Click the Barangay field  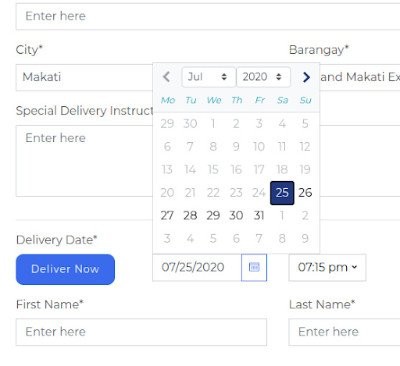point(360,77)
